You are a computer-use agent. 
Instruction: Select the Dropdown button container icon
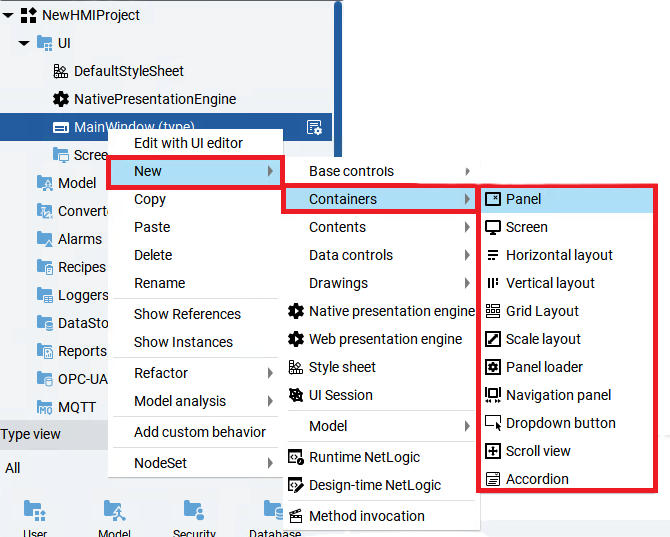(x=493, y=423)
